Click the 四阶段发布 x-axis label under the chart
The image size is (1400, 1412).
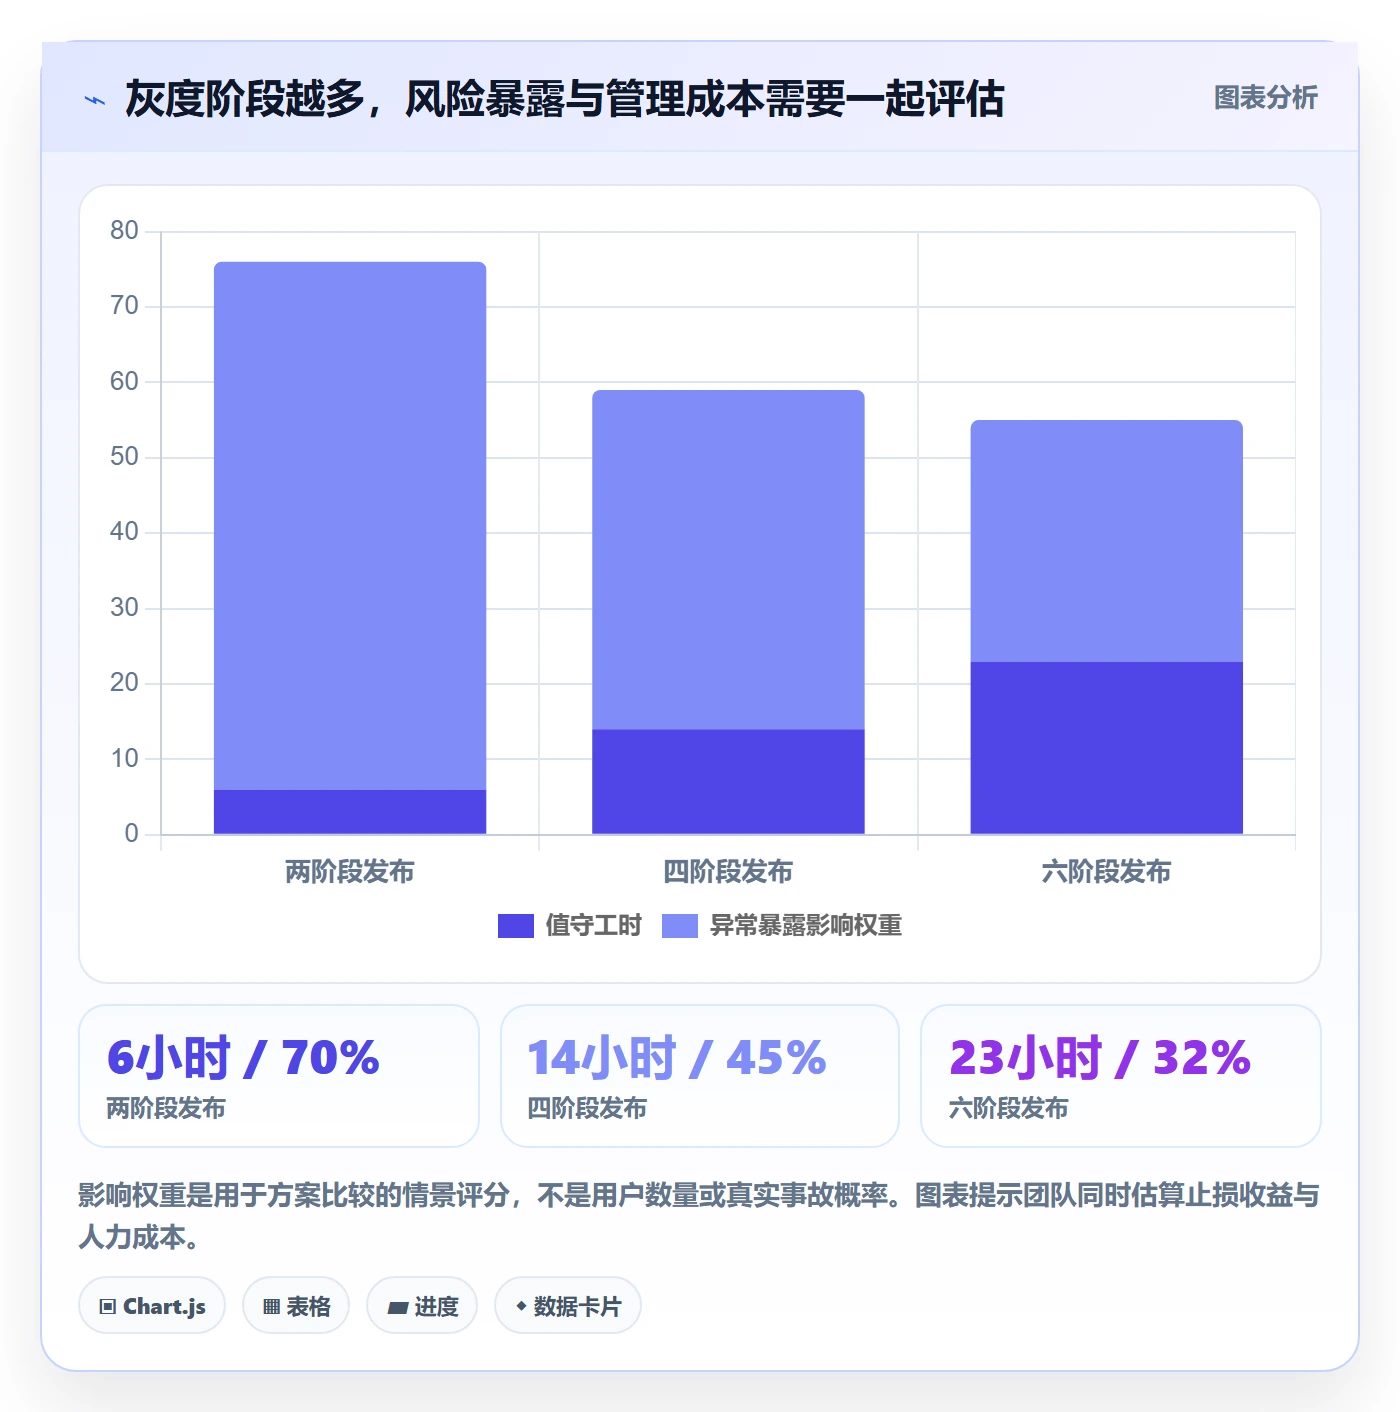pos(728,872)
